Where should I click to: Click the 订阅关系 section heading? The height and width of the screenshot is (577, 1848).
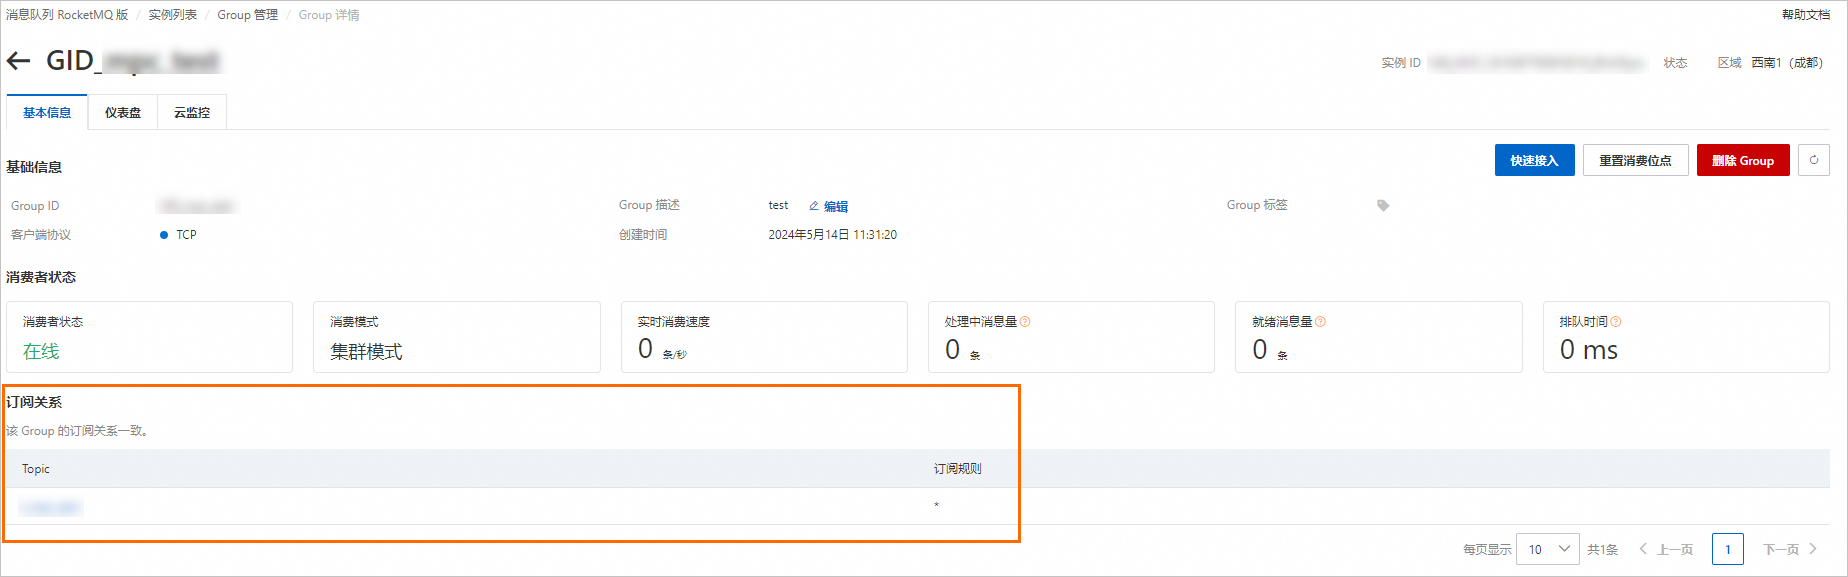click(34, 402)
